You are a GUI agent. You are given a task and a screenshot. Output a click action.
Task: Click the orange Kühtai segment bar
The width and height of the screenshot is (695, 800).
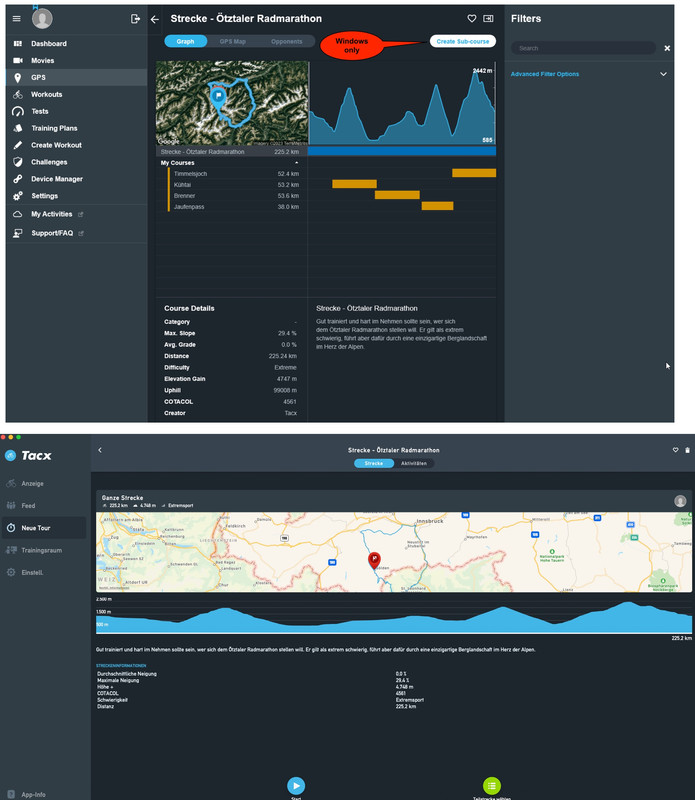pyautogui.click(x=355, y=184)
